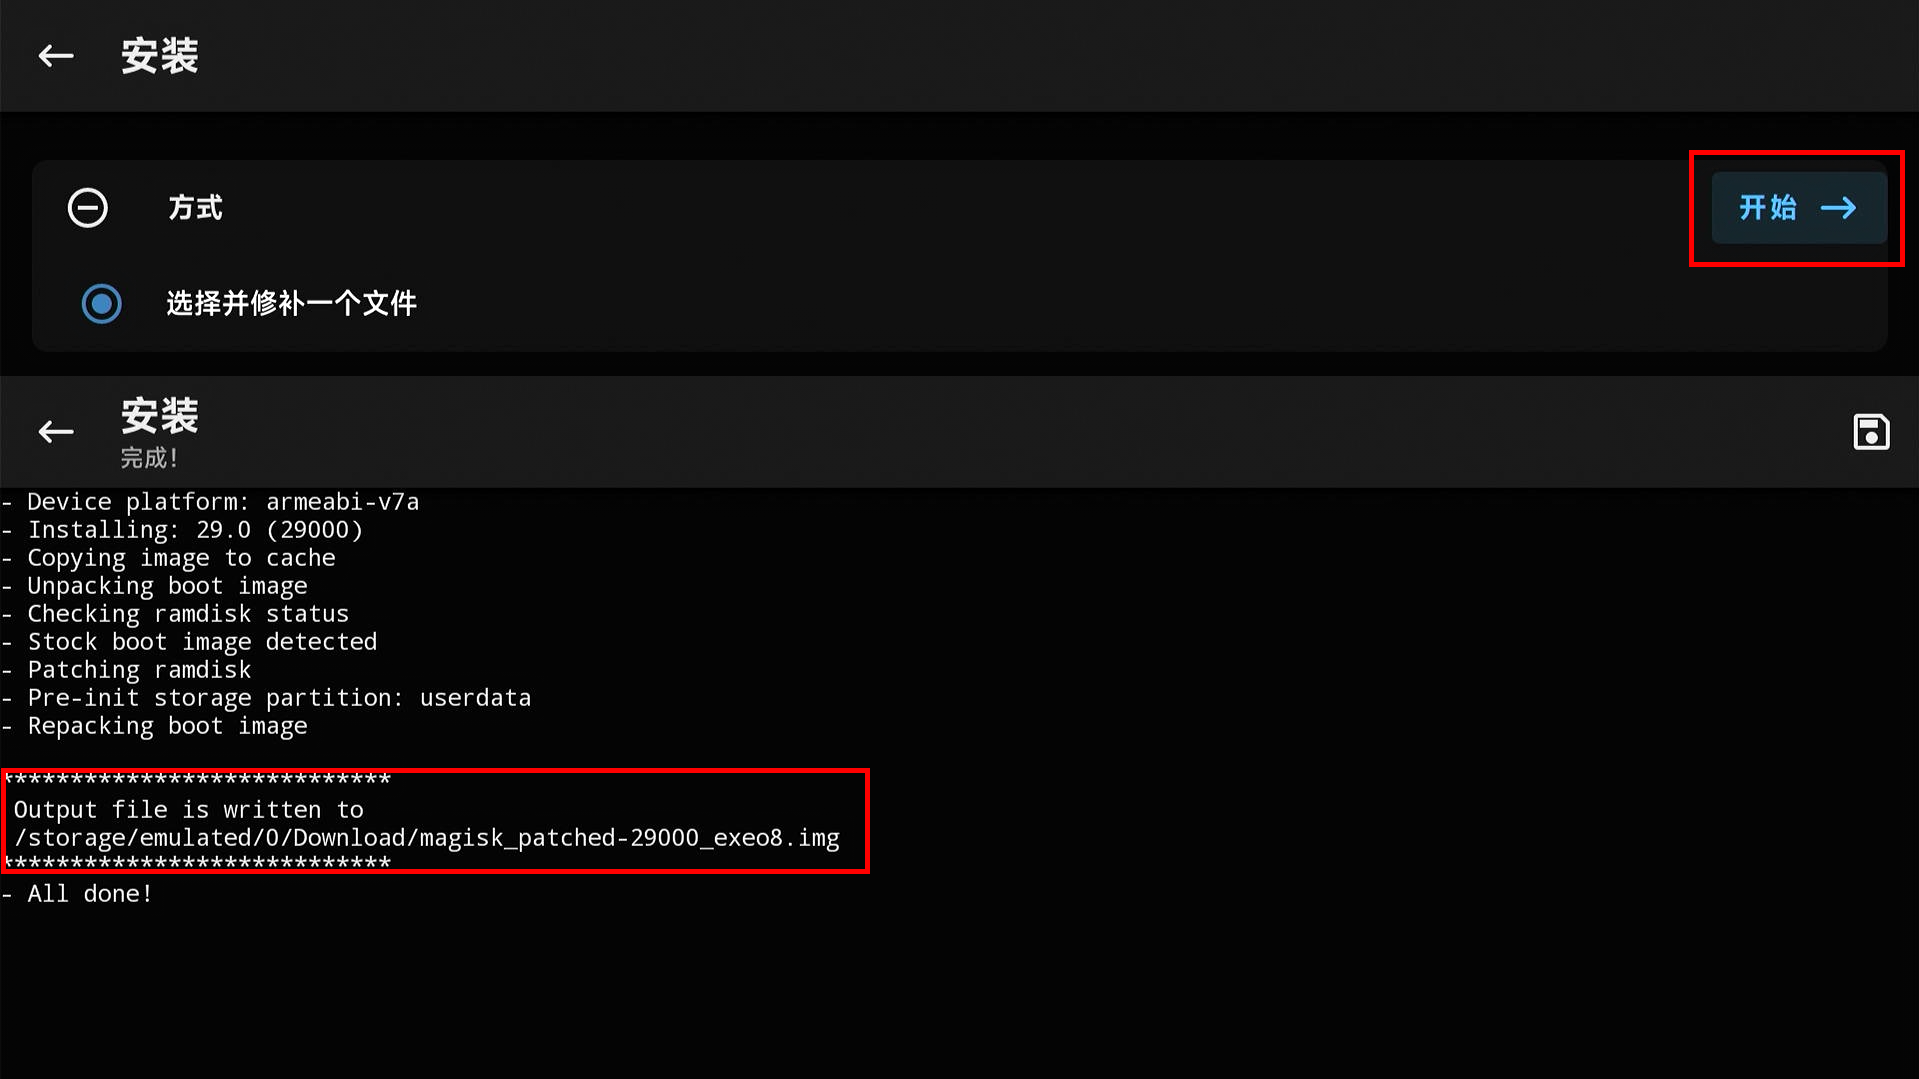Click the "Stock boot image detected" line
1919x1079 pixels.
(201, 642)
